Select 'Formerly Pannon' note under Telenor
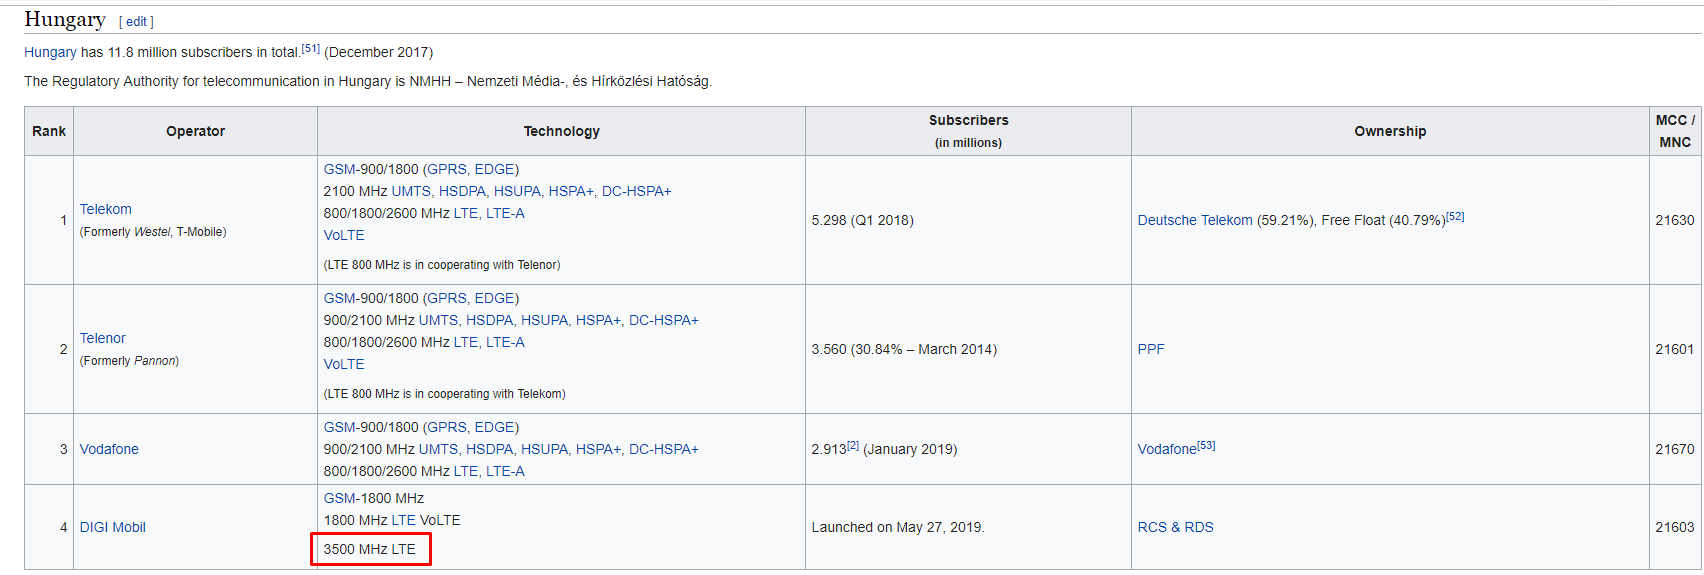 pos(129,361)
